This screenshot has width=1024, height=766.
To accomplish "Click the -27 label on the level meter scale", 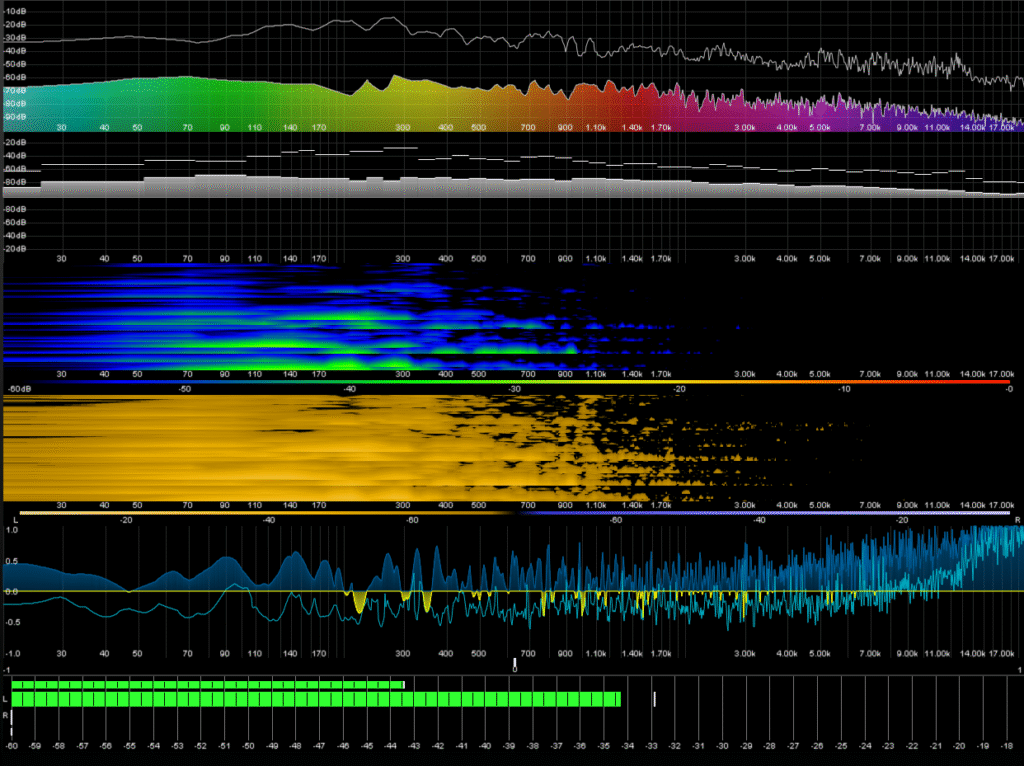I will click(793, 746).
